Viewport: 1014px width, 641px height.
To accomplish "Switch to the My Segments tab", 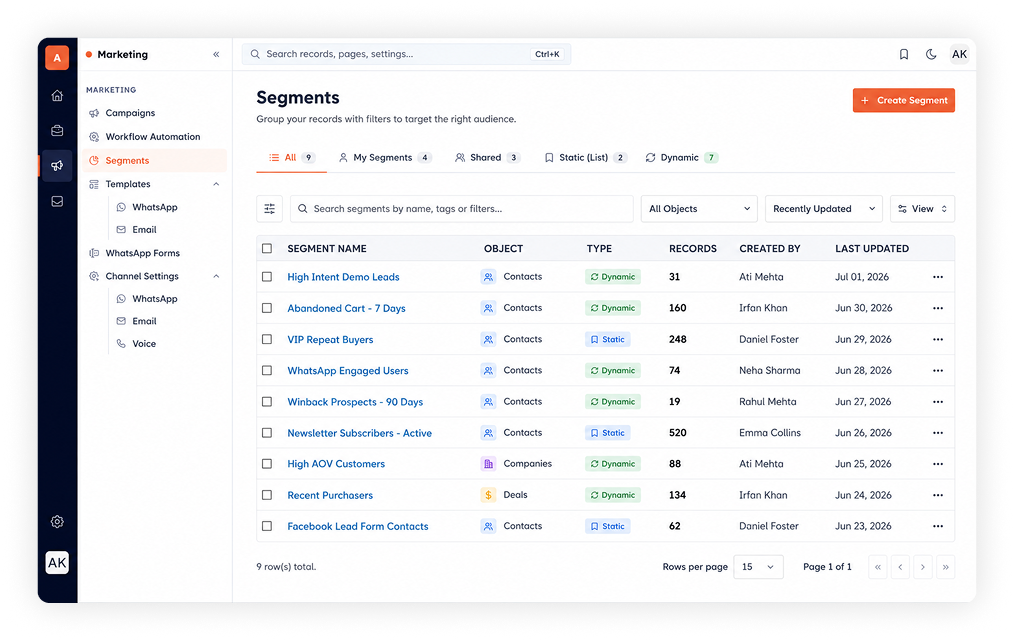I will [x=385, y=158].
